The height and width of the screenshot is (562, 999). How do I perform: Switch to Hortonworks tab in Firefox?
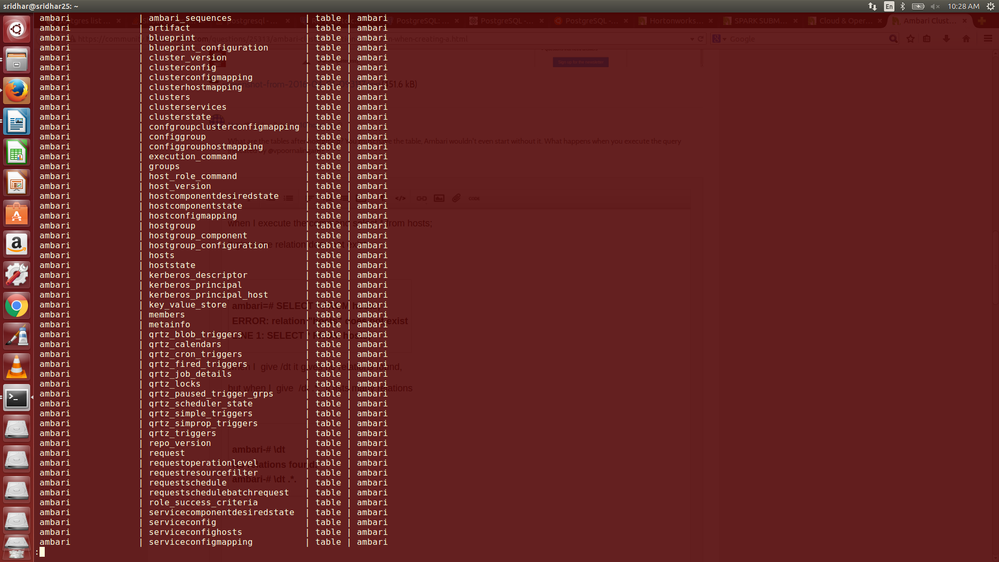click(675, 21)
